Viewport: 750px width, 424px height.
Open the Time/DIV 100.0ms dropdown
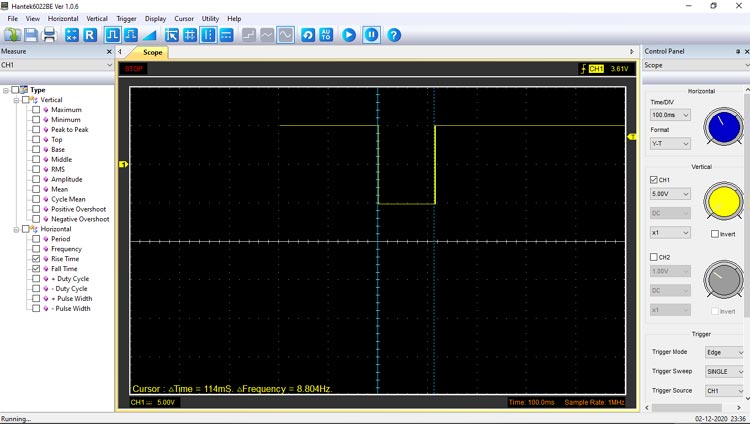[x=670, y=115]
